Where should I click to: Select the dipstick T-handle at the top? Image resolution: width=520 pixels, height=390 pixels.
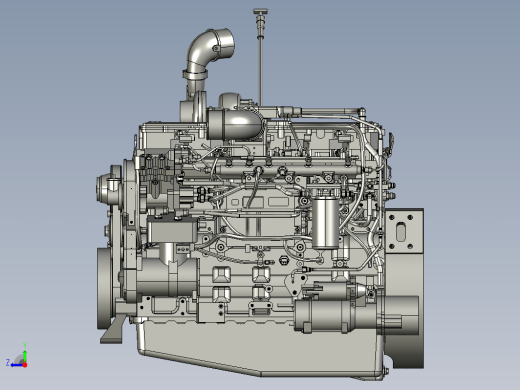(x=260, y=12)
